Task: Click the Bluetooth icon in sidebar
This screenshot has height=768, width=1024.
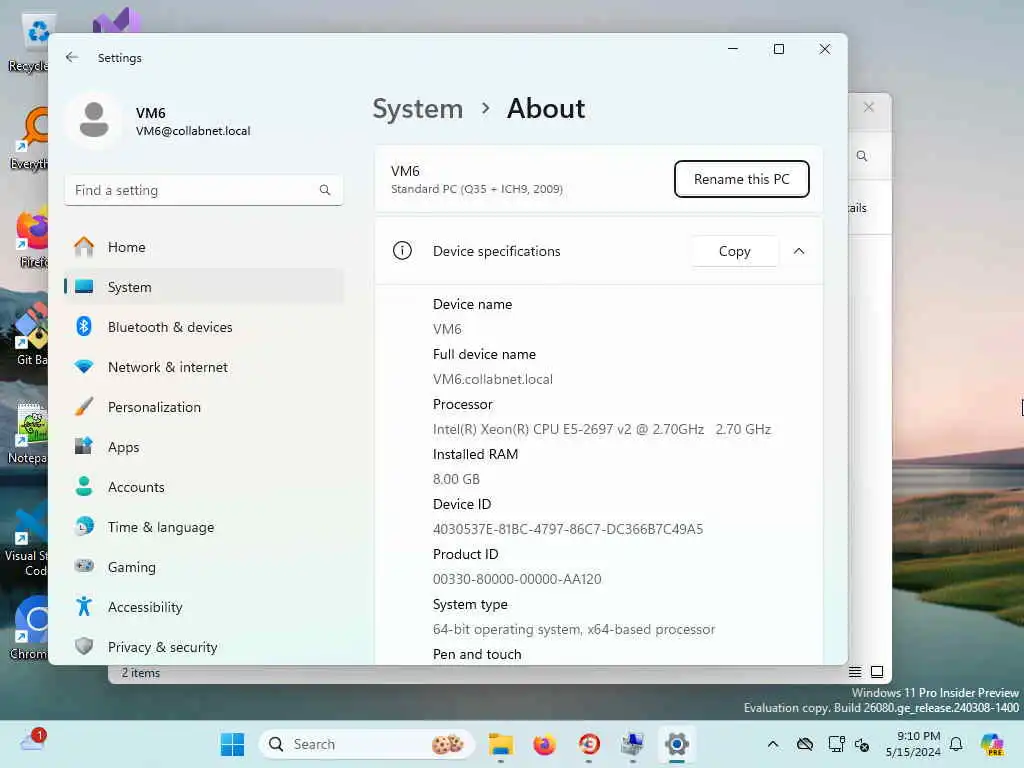Action: [x=84, y=326]
